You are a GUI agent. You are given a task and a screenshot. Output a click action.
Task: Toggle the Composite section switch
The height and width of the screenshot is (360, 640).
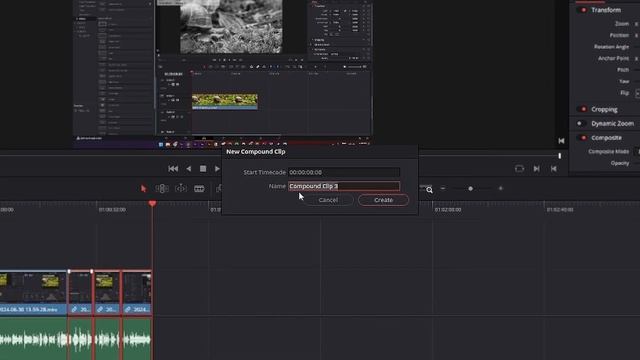tap(582, 138)
